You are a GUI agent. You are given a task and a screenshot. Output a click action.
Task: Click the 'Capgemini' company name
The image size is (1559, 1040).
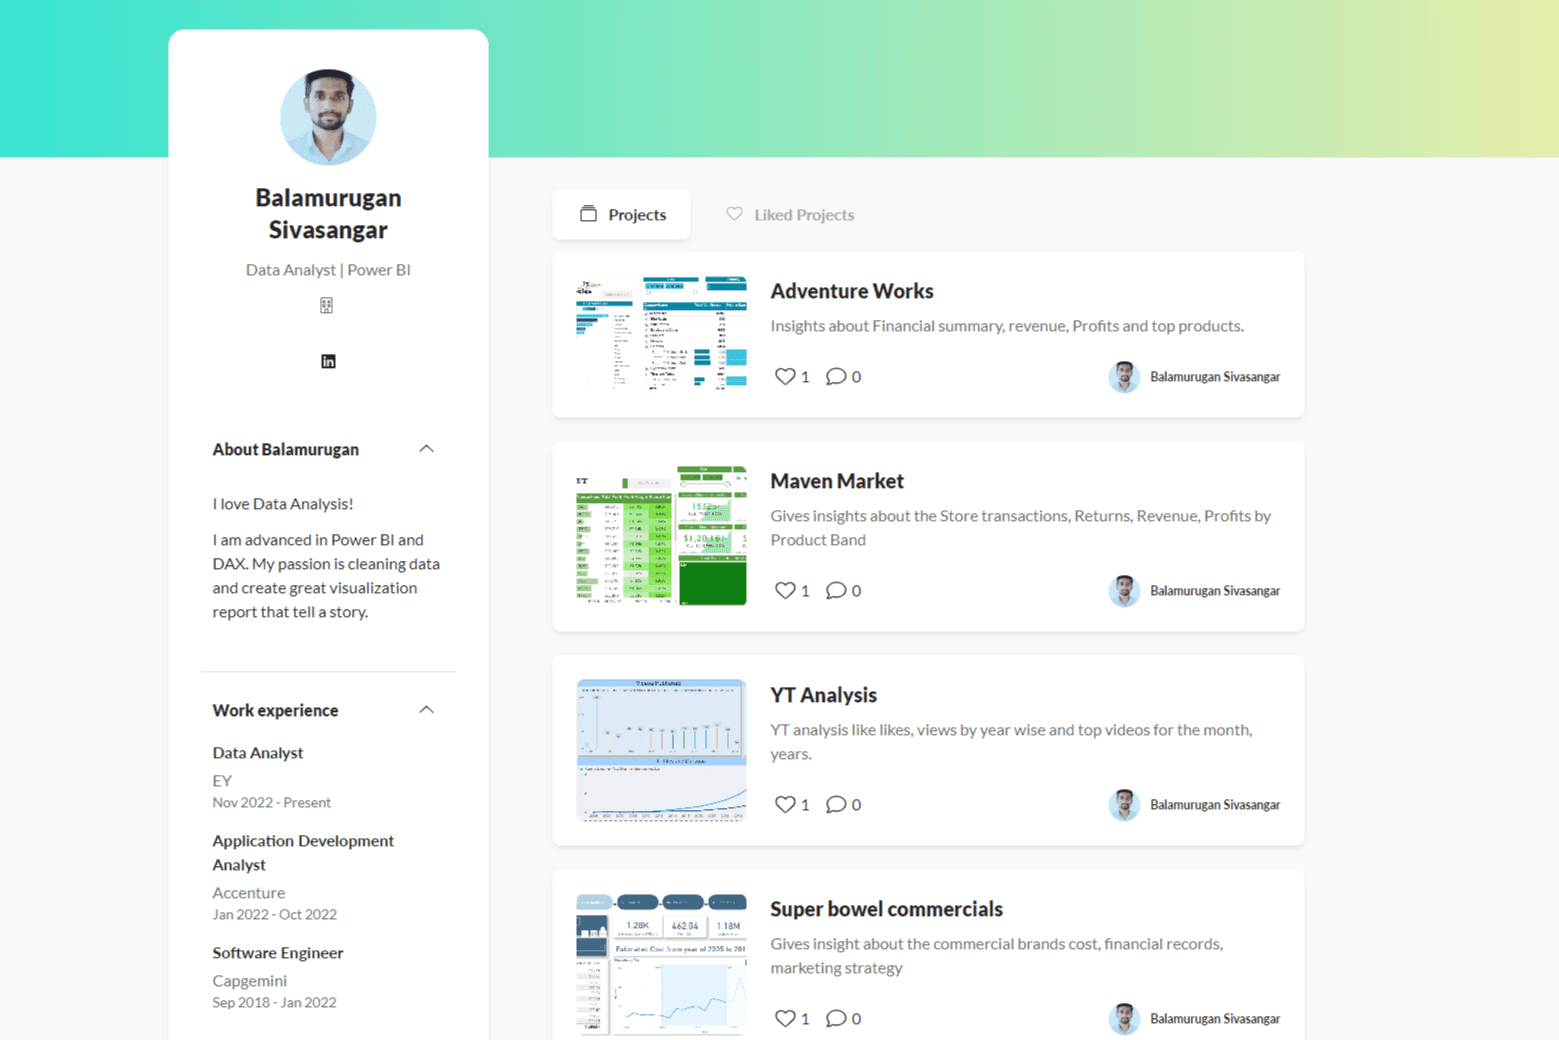[x=249, y=981]
